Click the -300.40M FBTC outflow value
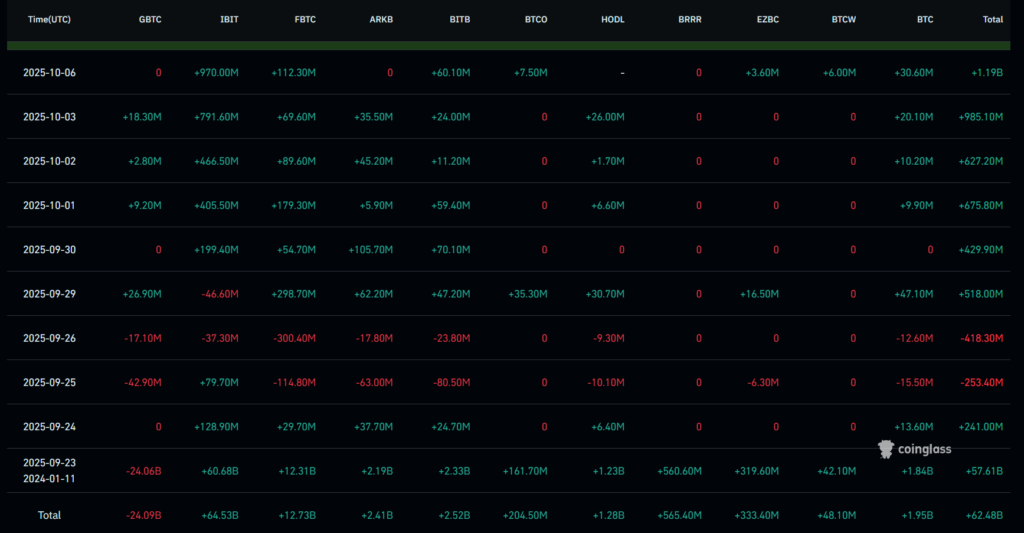Screen dimensions: 1024x533 click(x=293, y=338)
